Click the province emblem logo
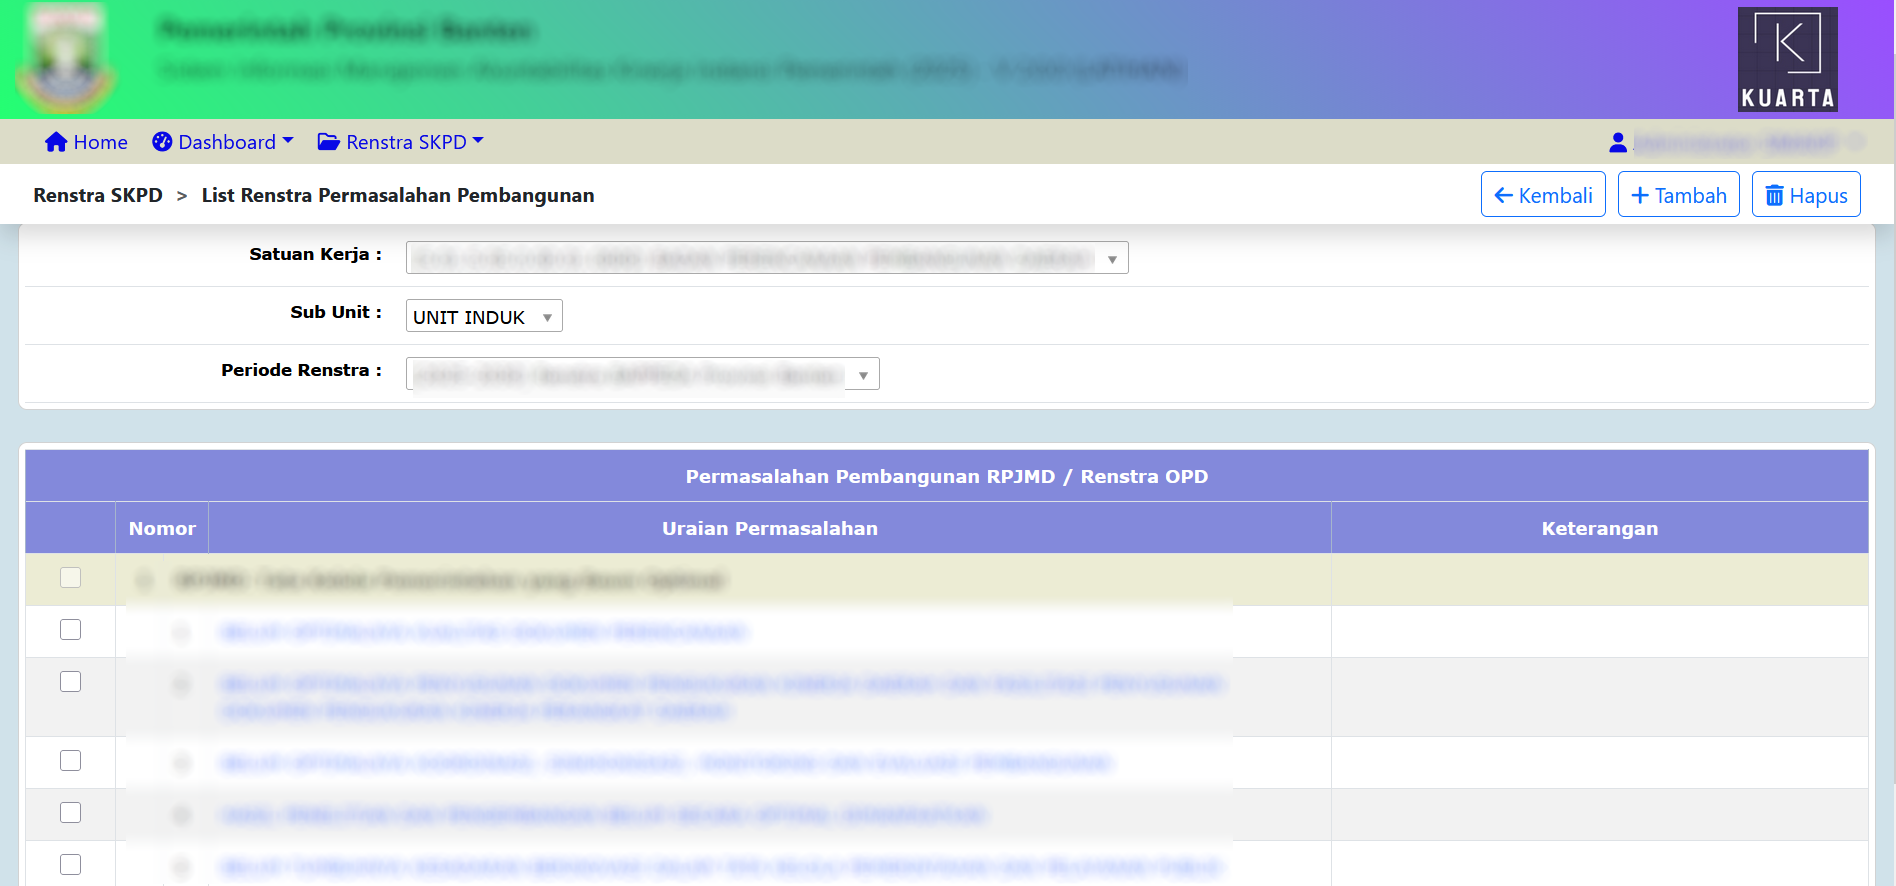 pyautogui.click(x=66, y=59)
